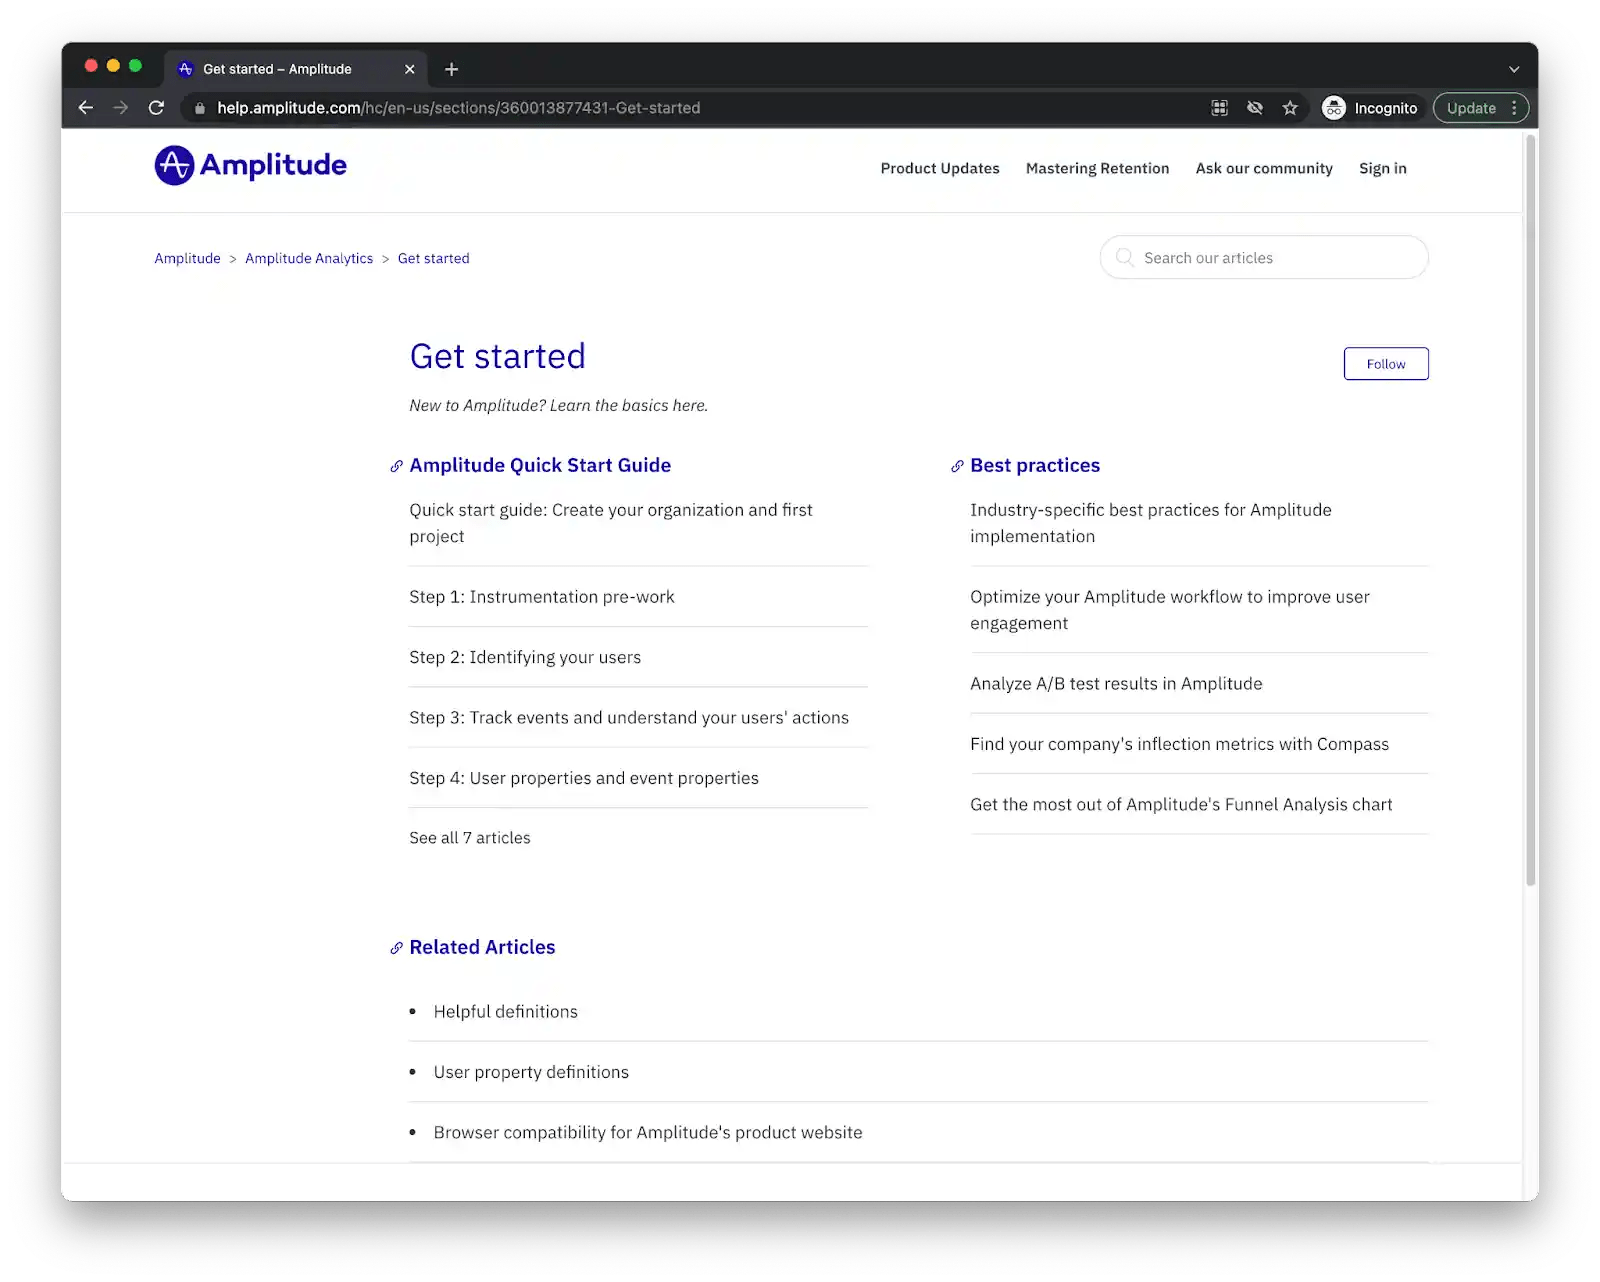The image size is (1600, 1282).
Task: Open the chevron dropdown at the window's top right
Action: click(1516, 68)
